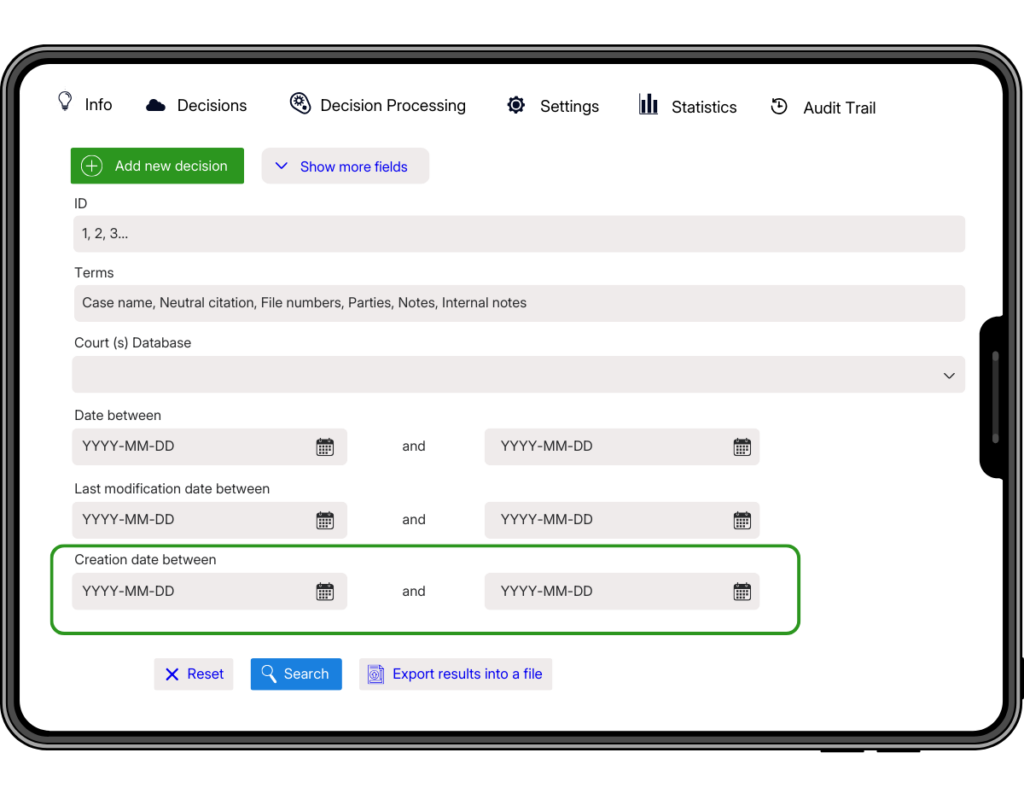
Task: Open calendar for second Date between field
Action: point(741,447)
